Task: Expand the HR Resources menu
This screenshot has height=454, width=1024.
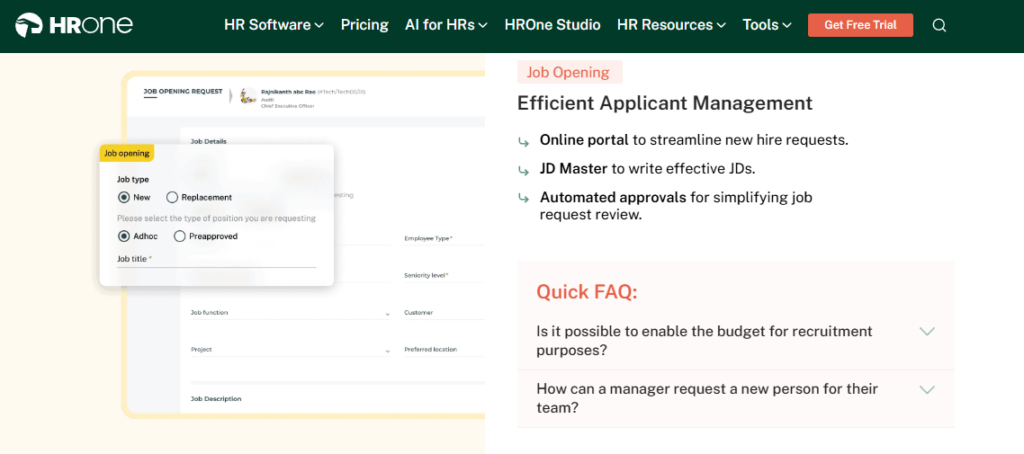Action: 671,25
